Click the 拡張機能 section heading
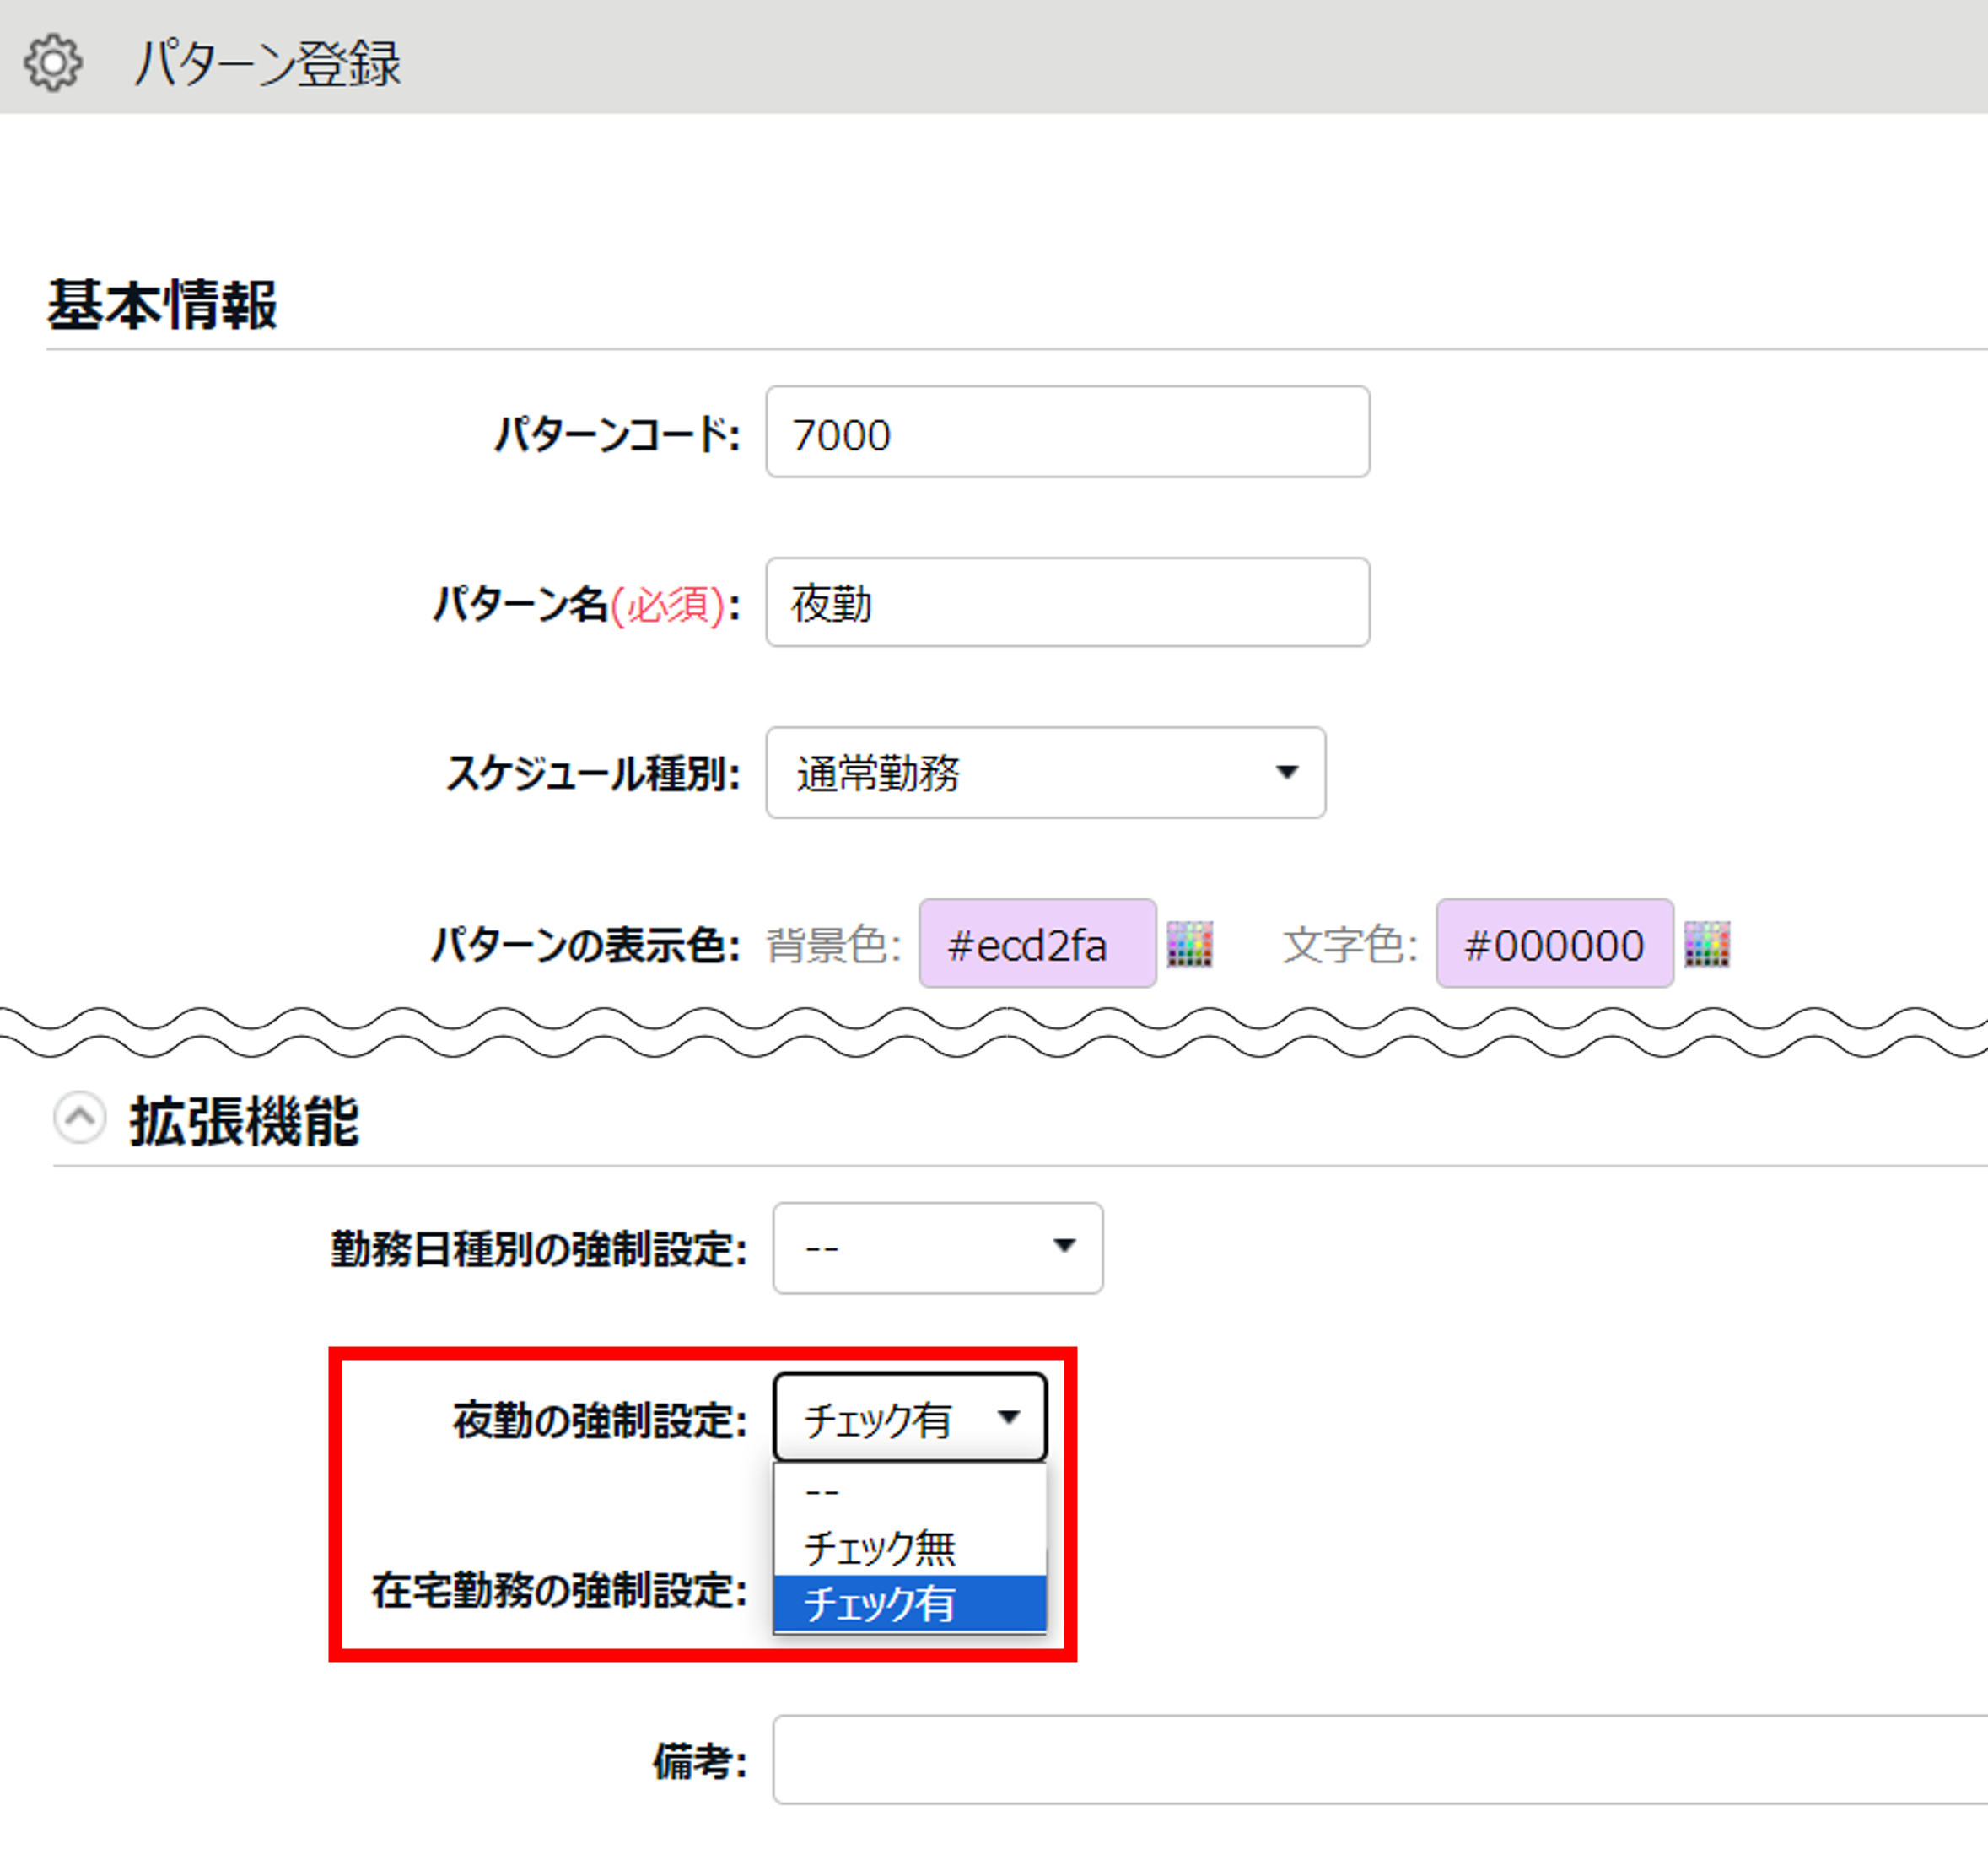Screen dimensions: 1988x1849 tap(244, 1120)
